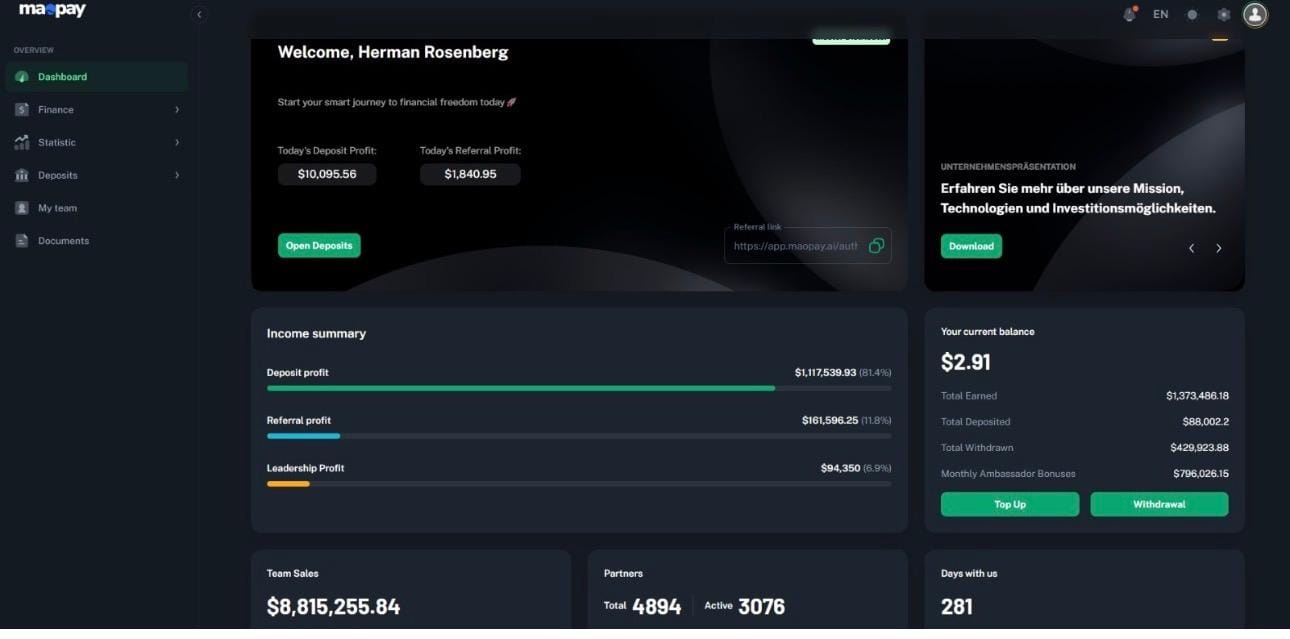The image size is (1290, 639).
Task: Click the Documents file icon
Action: [x=22, y=241]
